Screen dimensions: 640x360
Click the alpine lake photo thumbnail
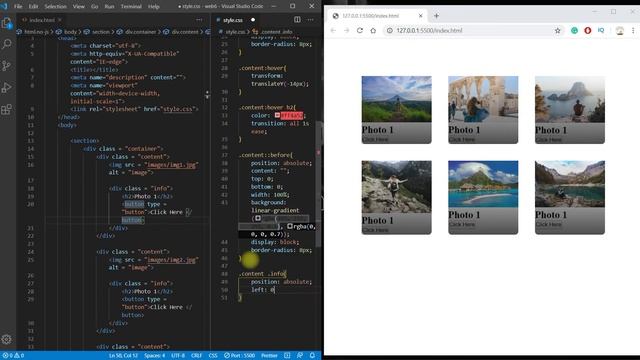[x=570, y=184]
